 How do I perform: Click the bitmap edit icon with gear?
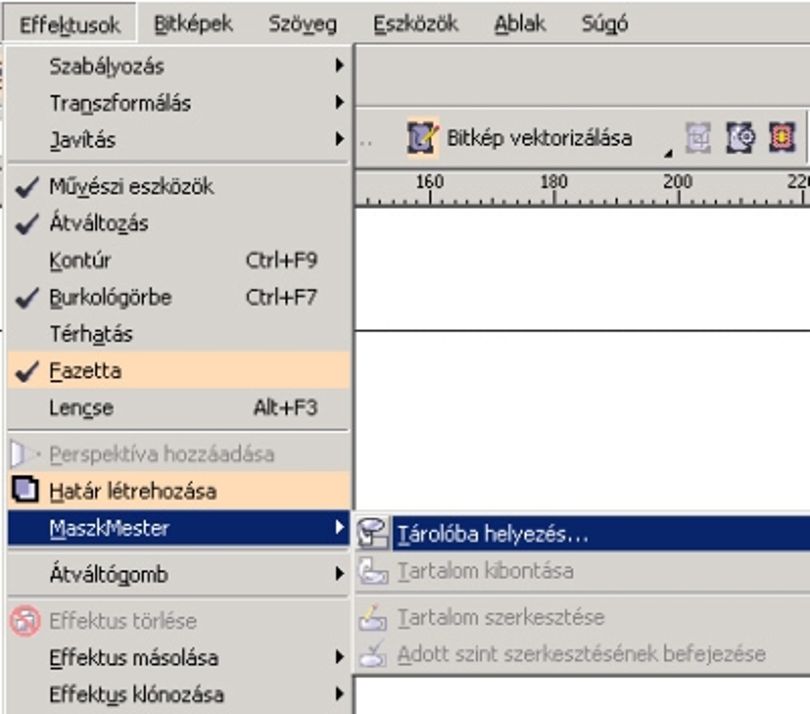point(741,137)
